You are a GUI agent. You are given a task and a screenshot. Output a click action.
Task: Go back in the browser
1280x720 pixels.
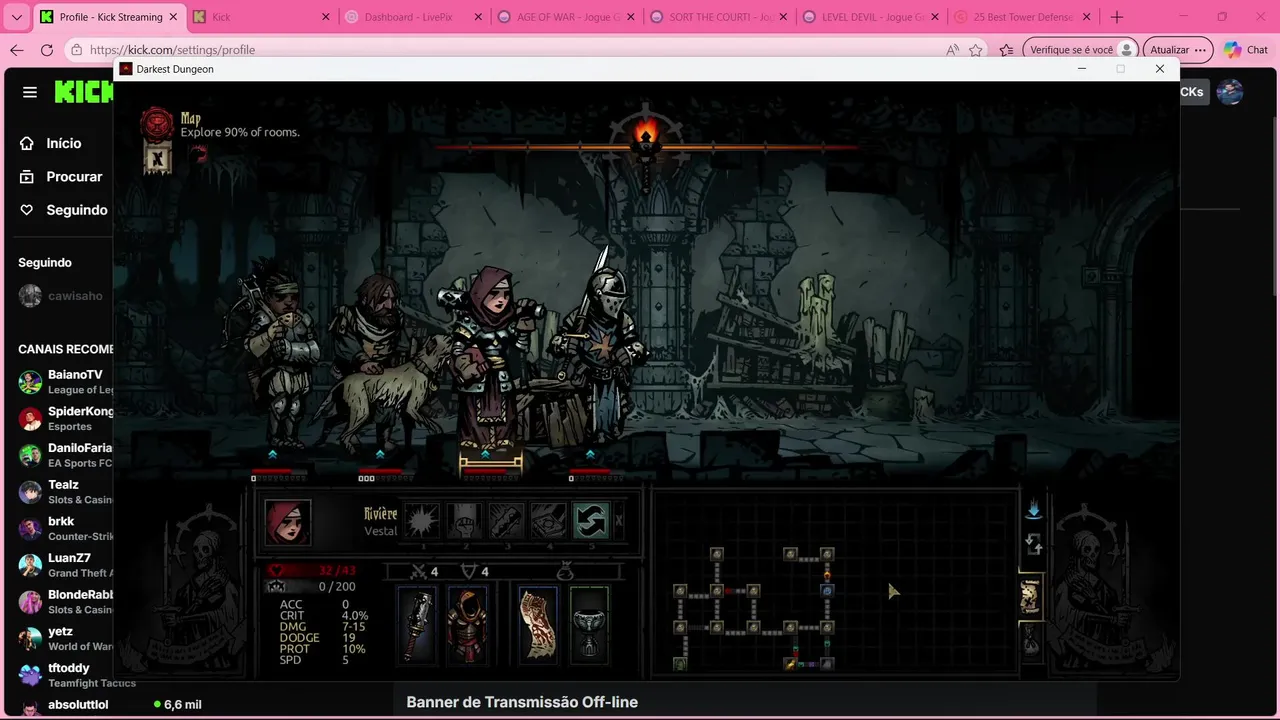[16, 50]
